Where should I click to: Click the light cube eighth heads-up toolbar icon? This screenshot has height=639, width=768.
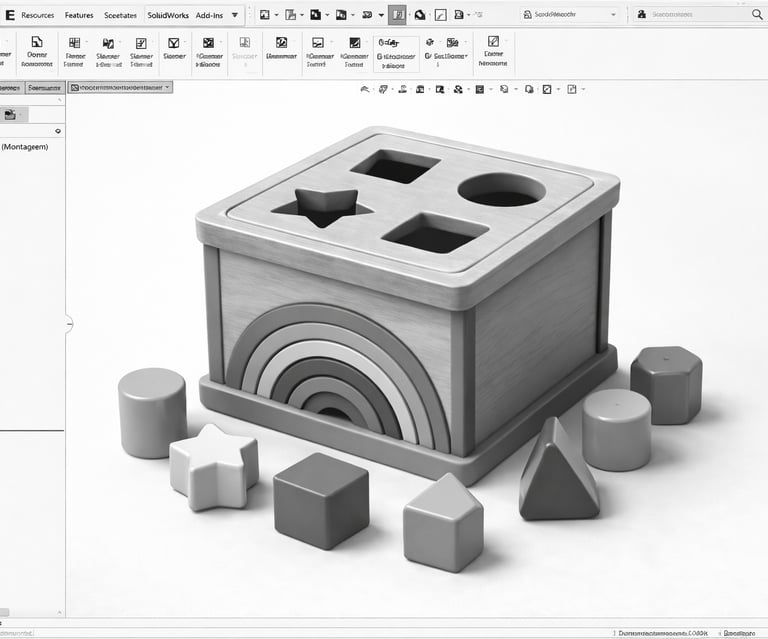(504, 89)
